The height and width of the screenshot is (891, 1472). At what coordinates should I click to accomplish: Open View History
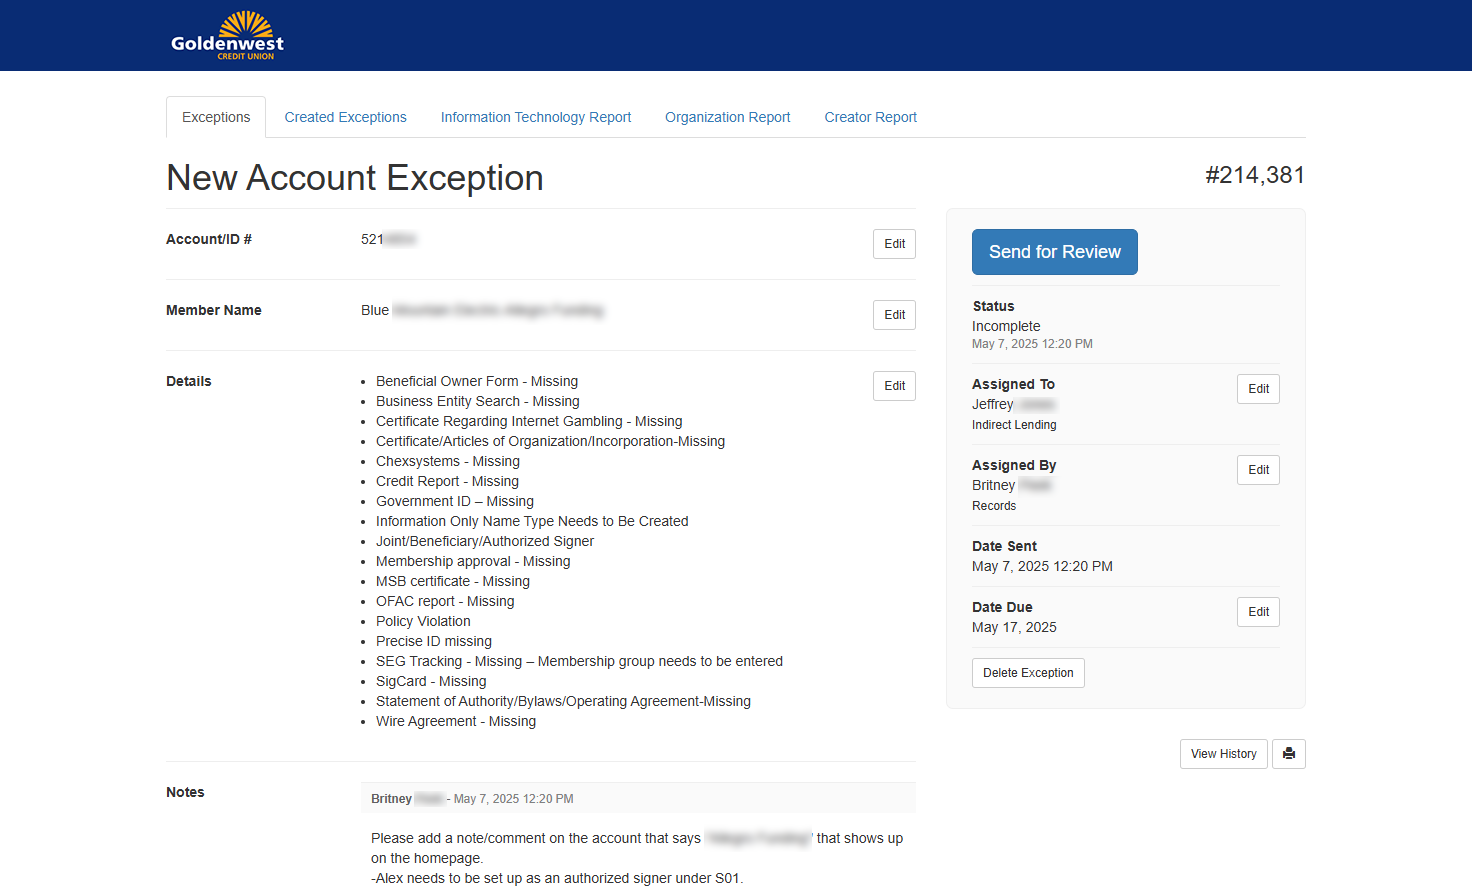pyautogui.click(x=1223, y=753)
